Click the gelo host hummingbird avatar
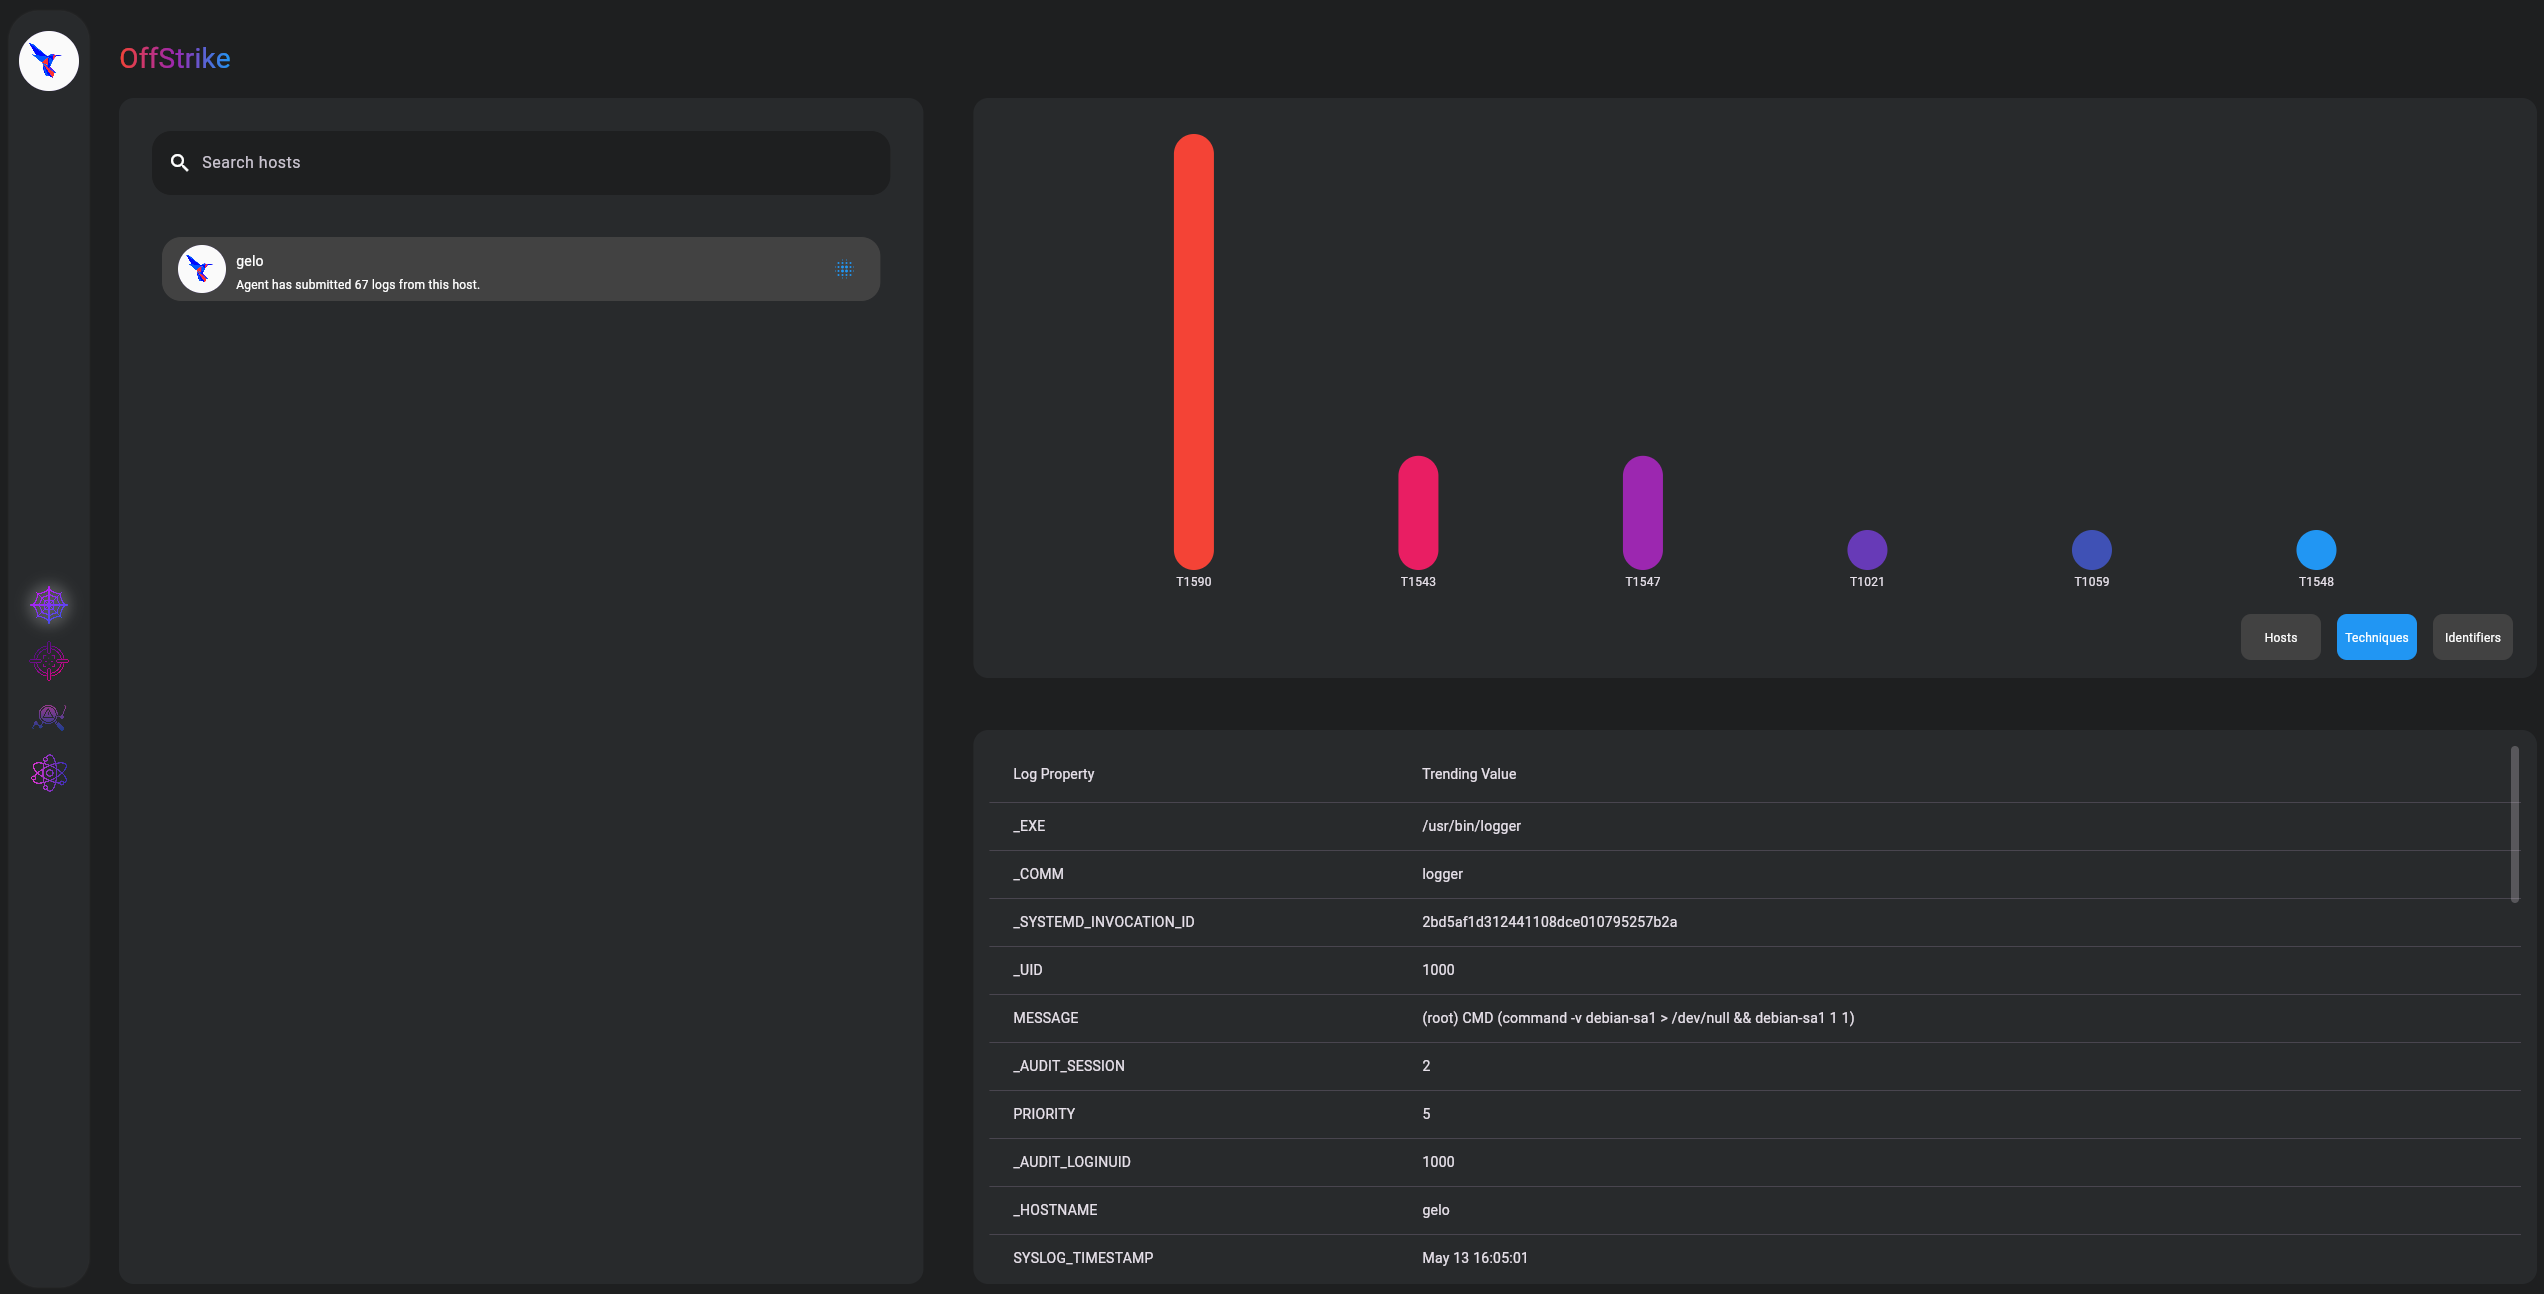 (x=201, y=269)
